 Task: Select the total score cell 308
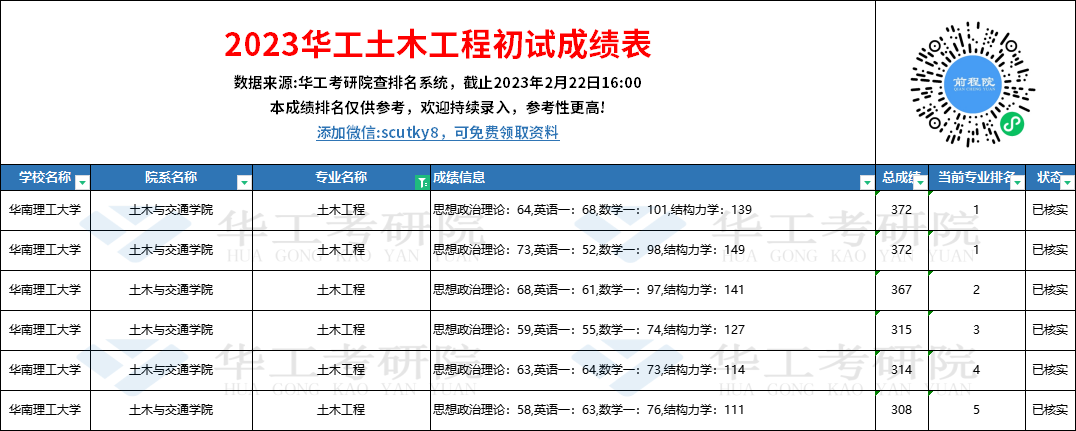(x=902, y=410)
